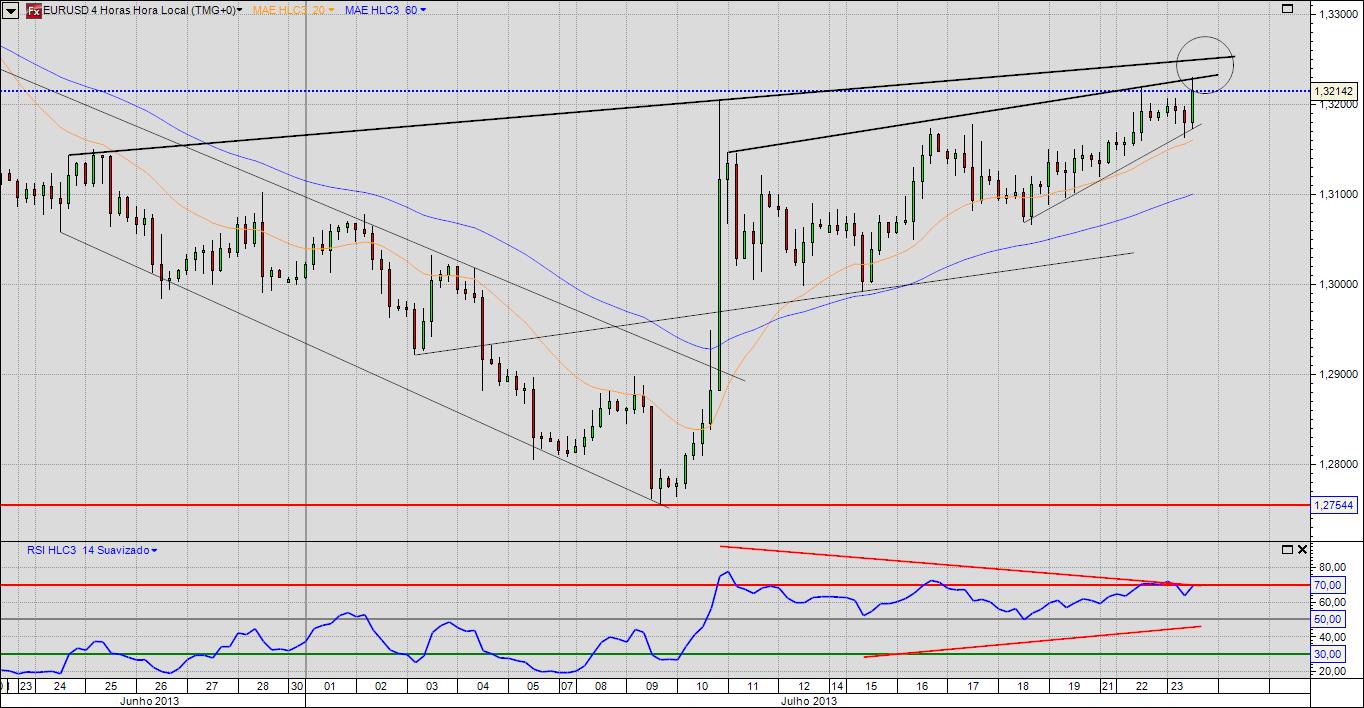Select the RSI 50,00 level label
This screenshot has height=708, width=1364.
coord(1327,620)
